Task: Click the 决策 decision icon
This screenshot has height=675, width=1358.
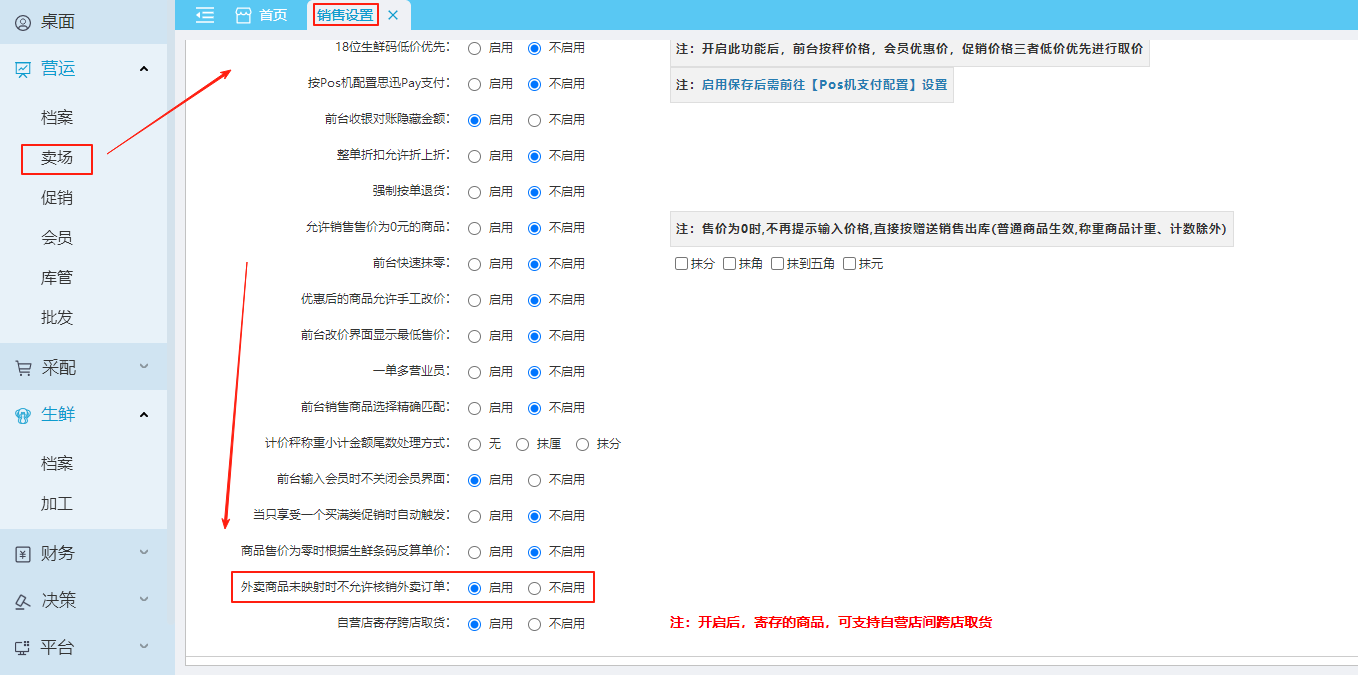Action: [23, 601]
